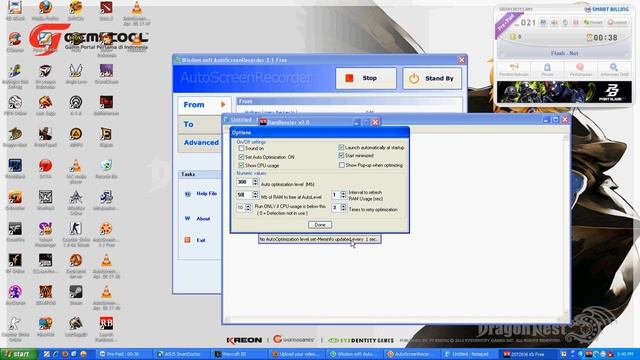Uncheck Launch automatically at startup

pyautogui.click(x=342, y=147)
